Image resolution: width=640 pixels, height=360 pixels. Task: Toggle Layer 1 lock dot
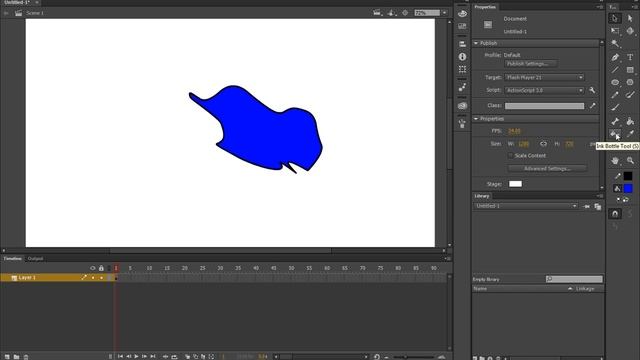tap(101, 278)
